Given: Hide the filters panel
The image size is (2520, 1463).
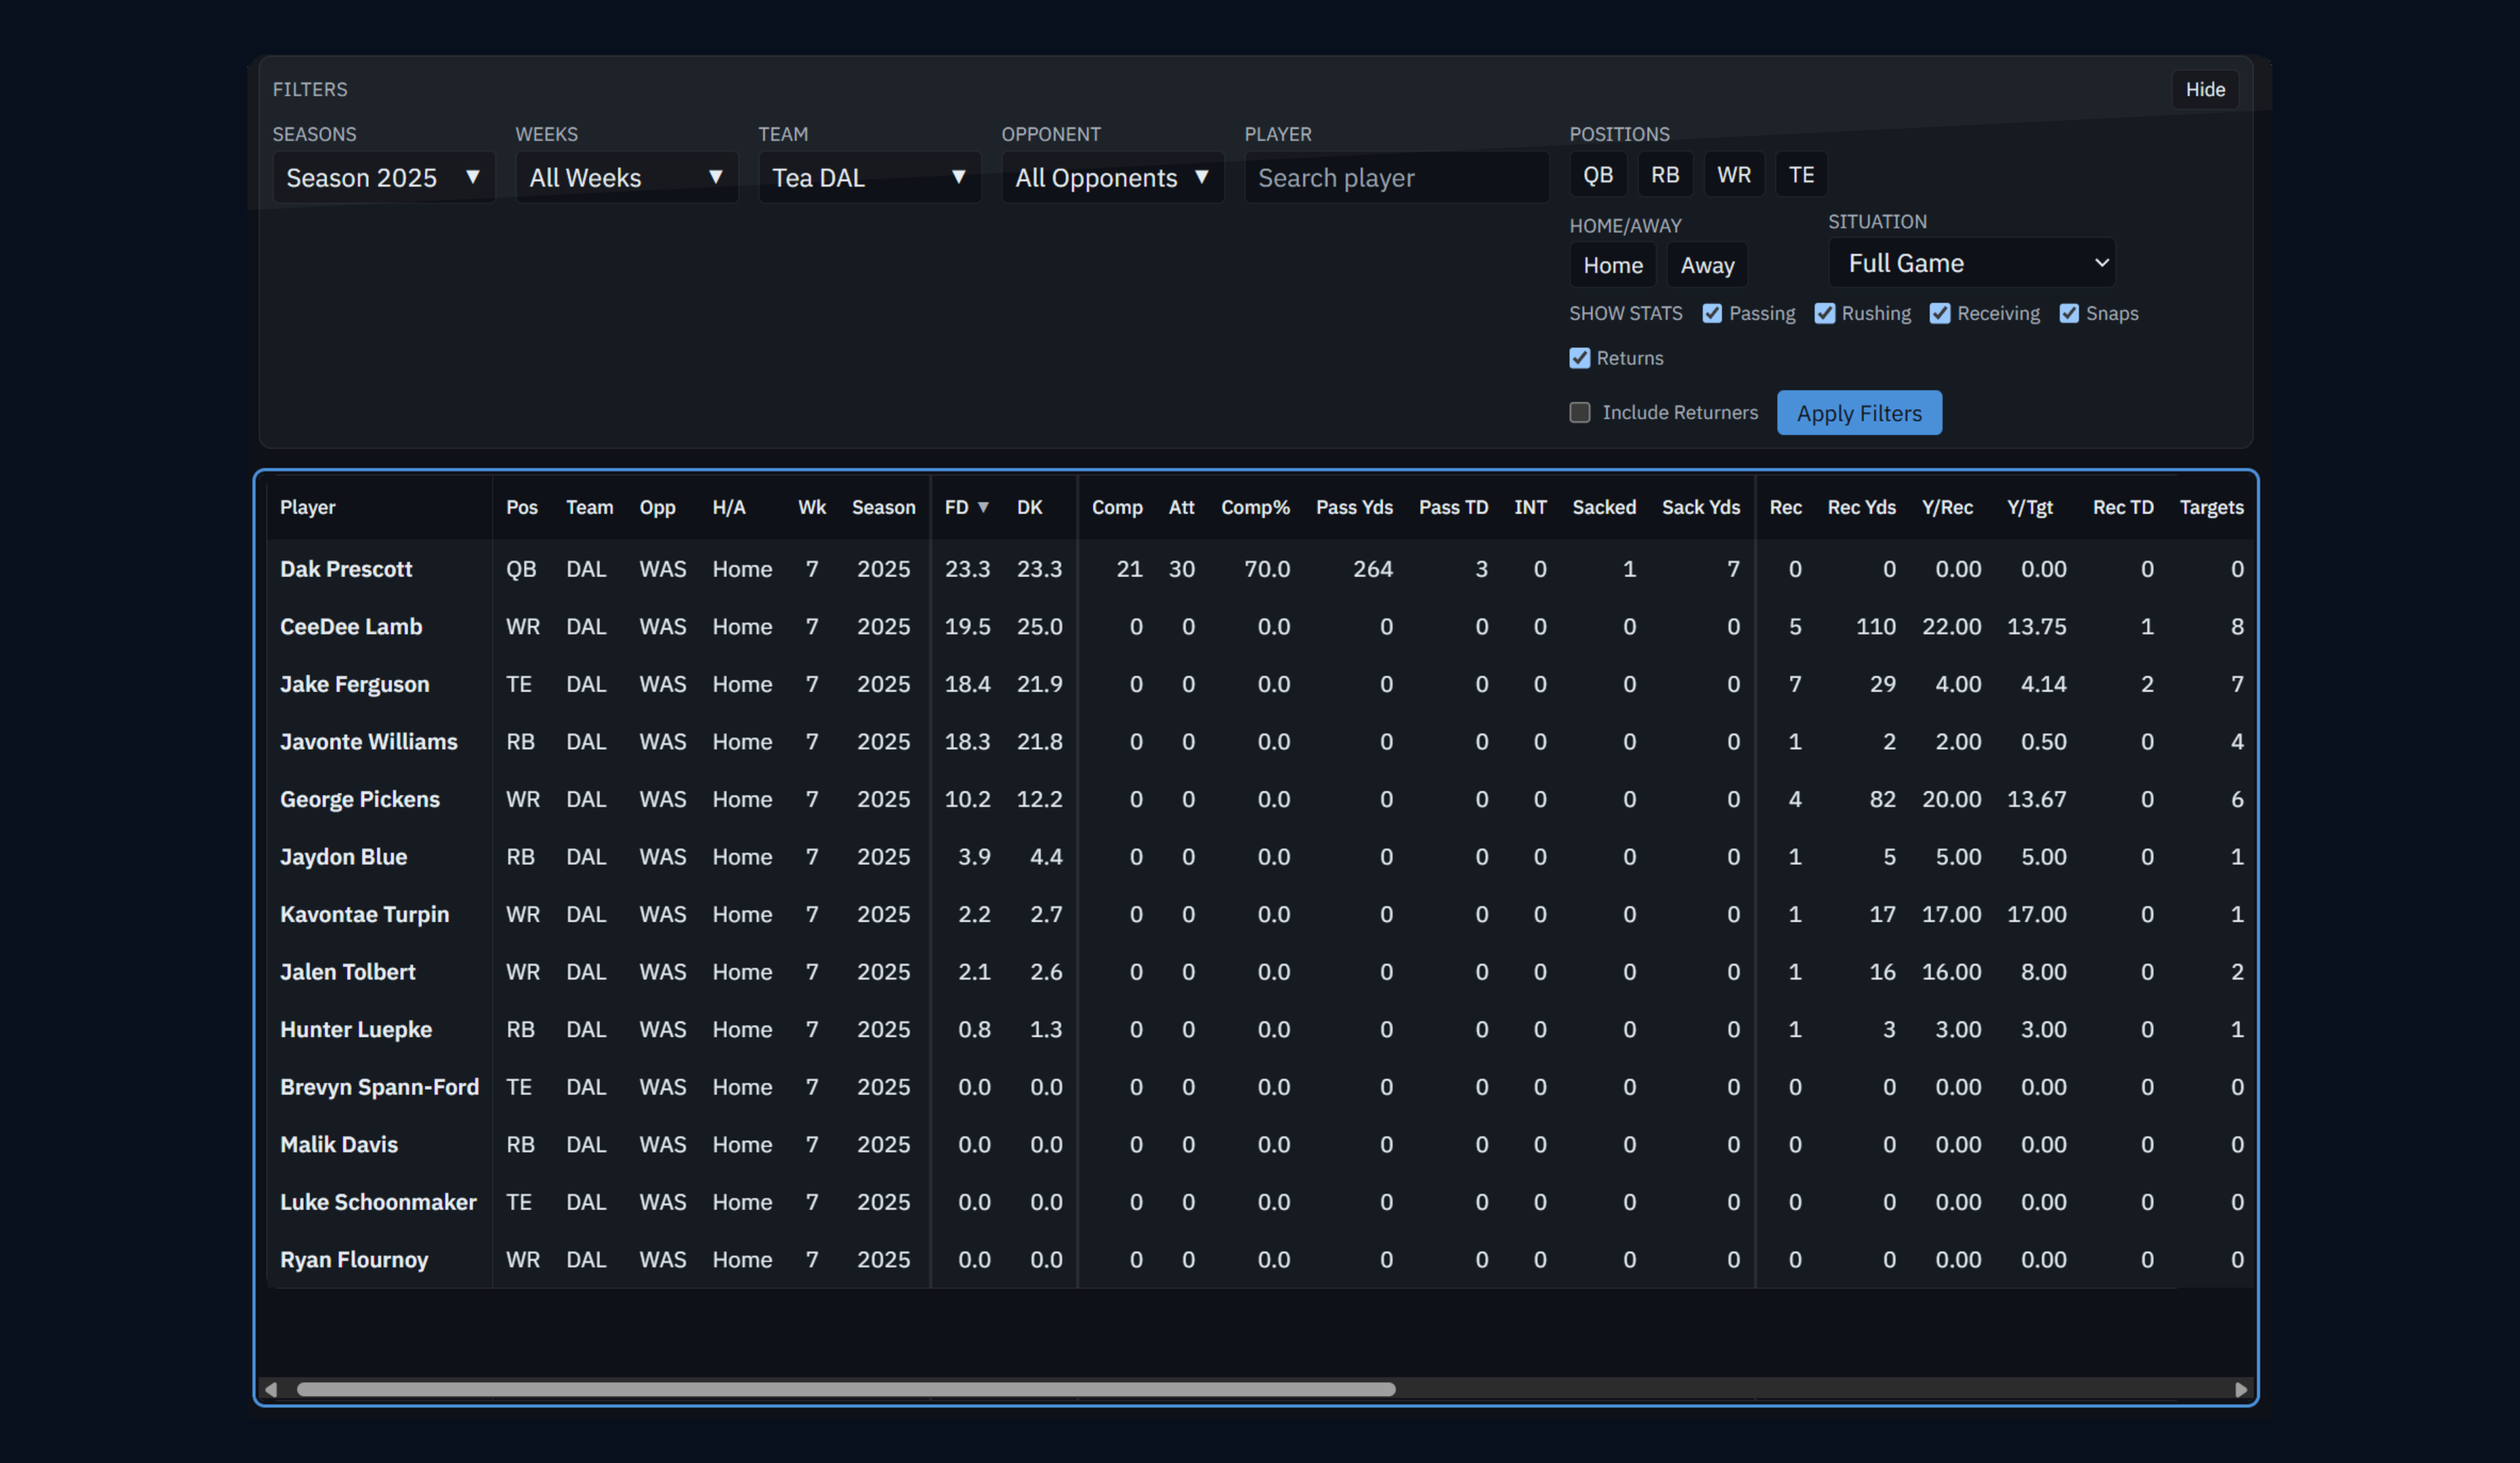Looking at the screenshot, I should 2205,90.
